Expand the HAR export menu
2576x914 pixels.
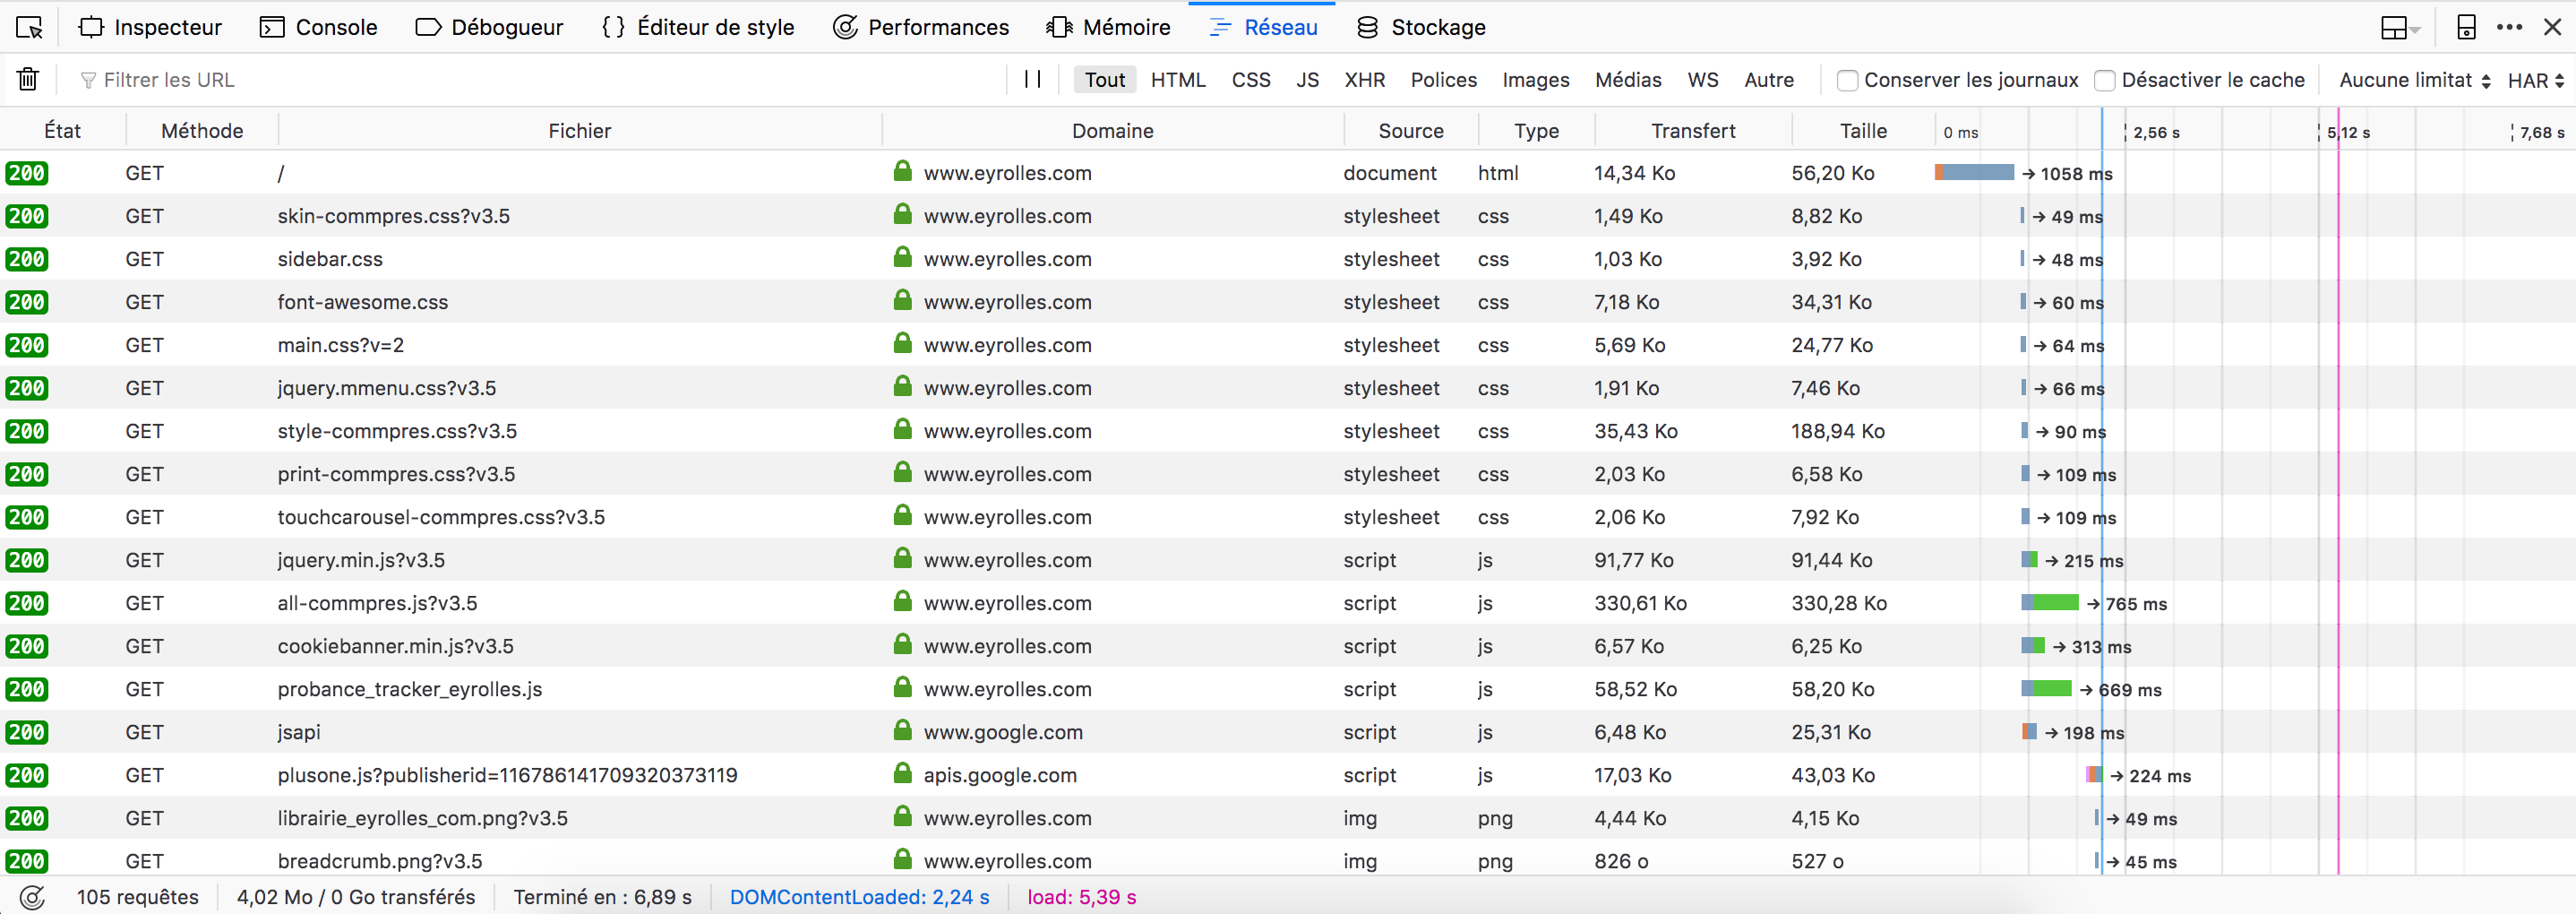(x=2535, y=80)
